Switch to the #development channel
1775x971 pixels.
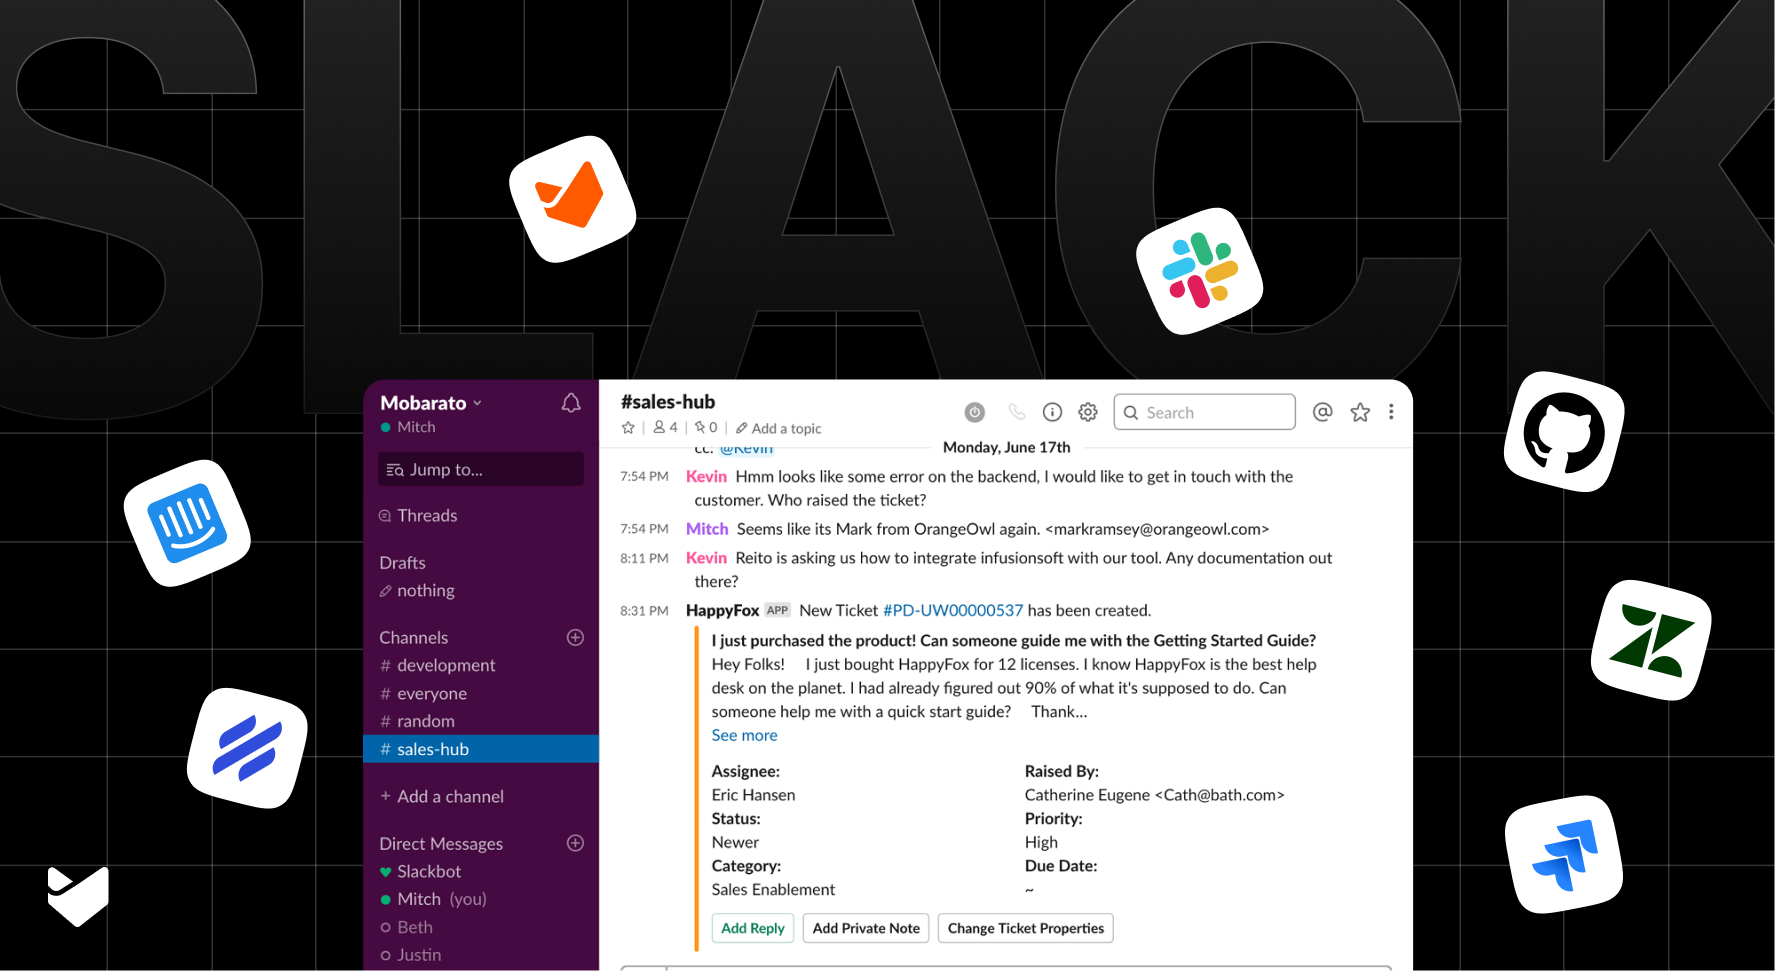point(444,665)
